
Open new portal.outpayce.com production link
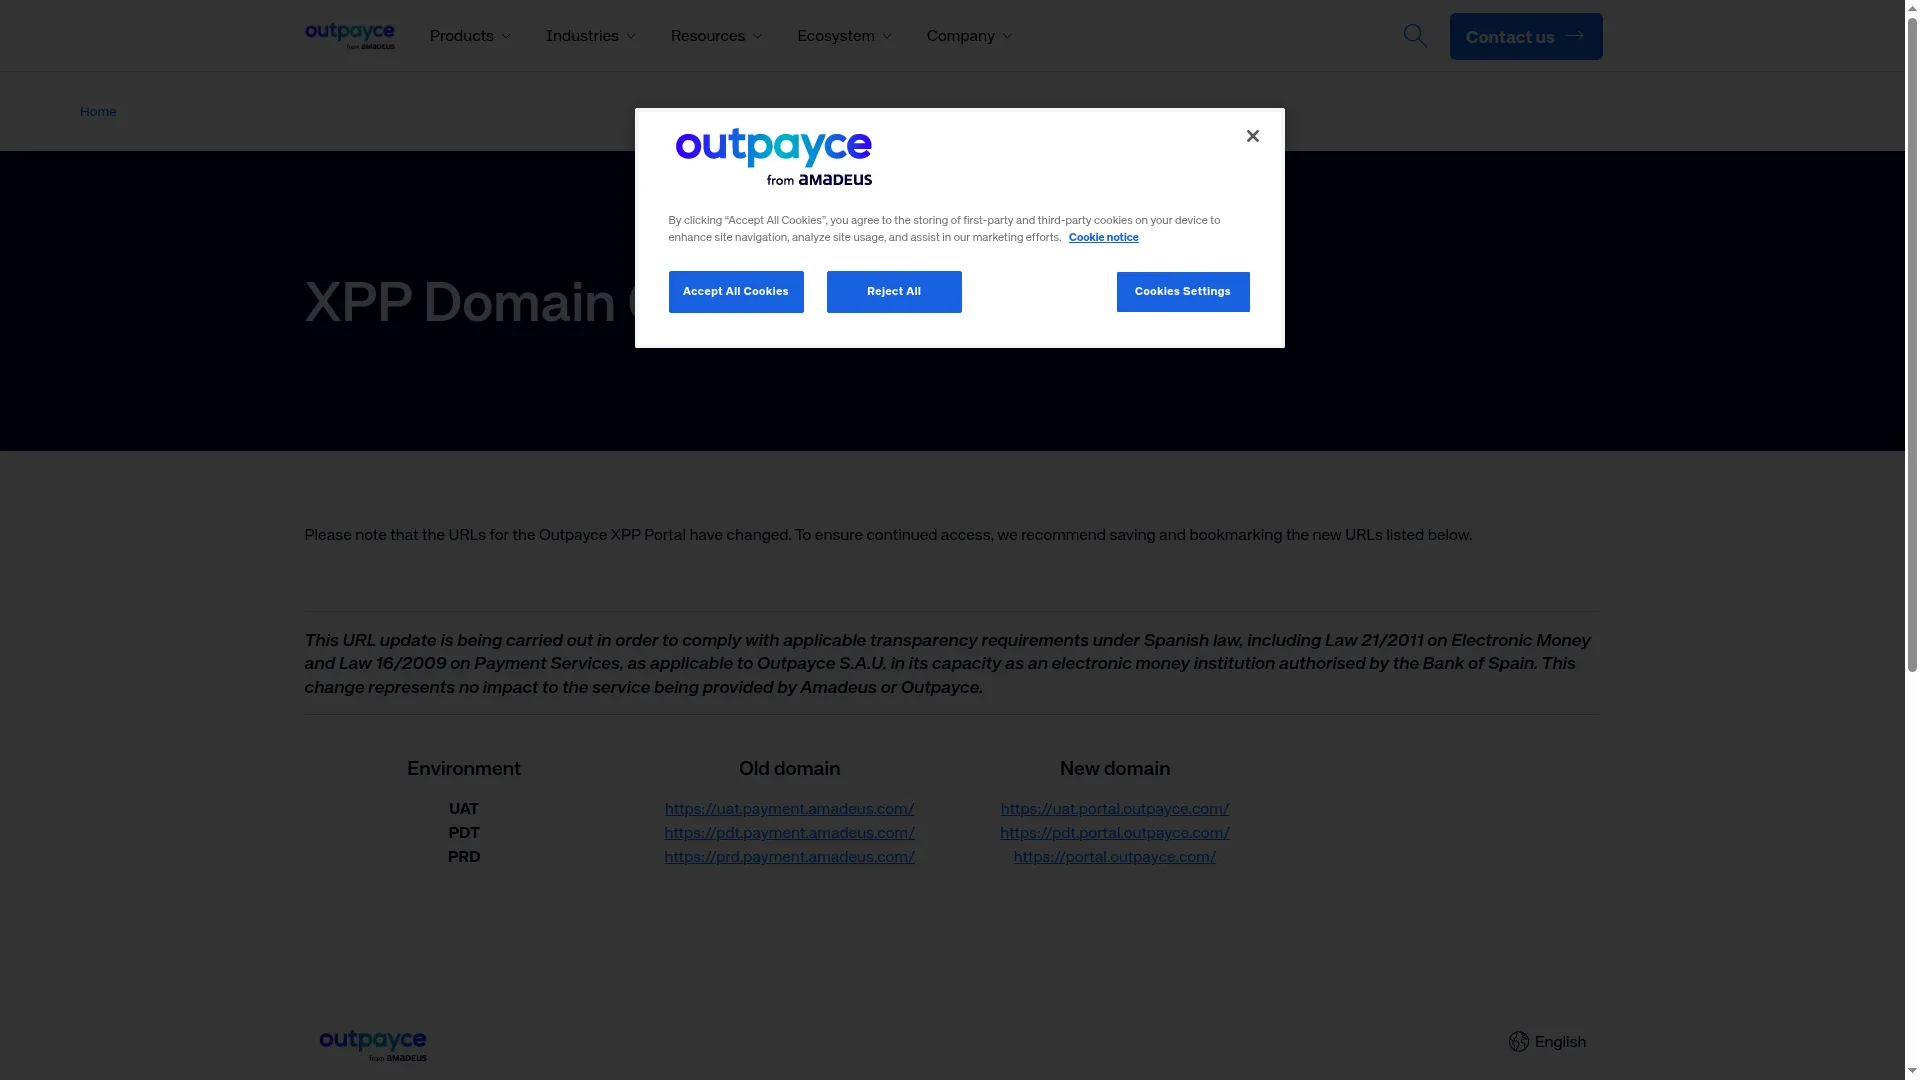[1115, 857]
